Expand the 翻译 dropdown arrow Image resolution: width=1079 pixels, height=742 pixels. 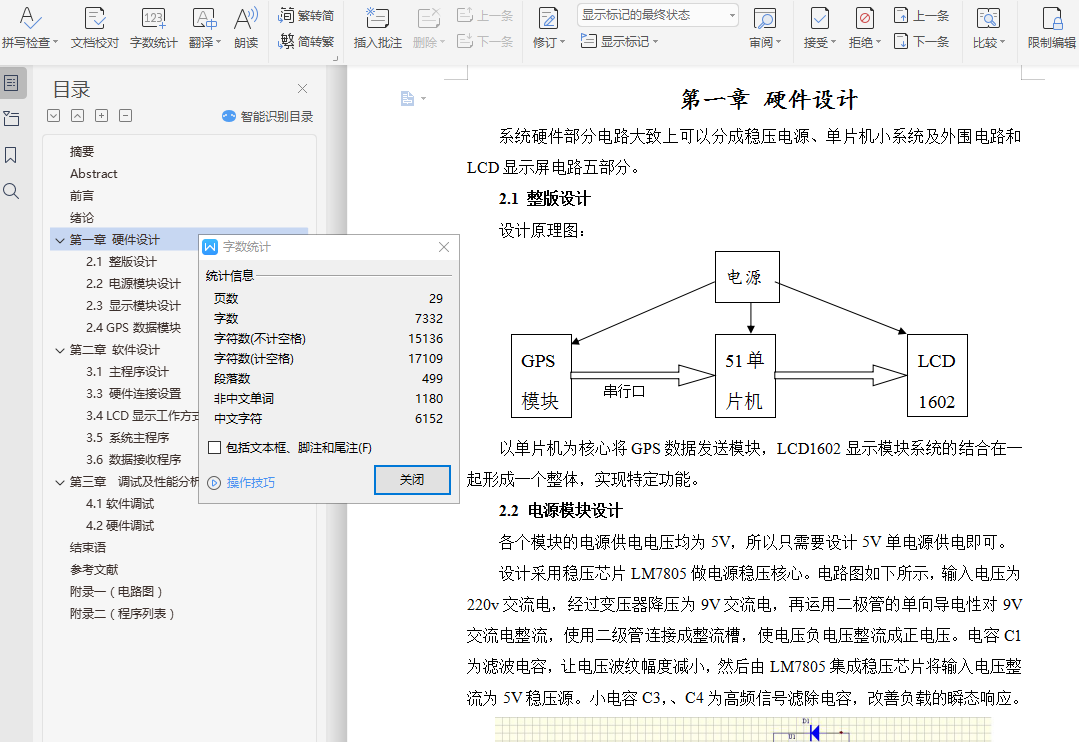click(x=219, y=43)
